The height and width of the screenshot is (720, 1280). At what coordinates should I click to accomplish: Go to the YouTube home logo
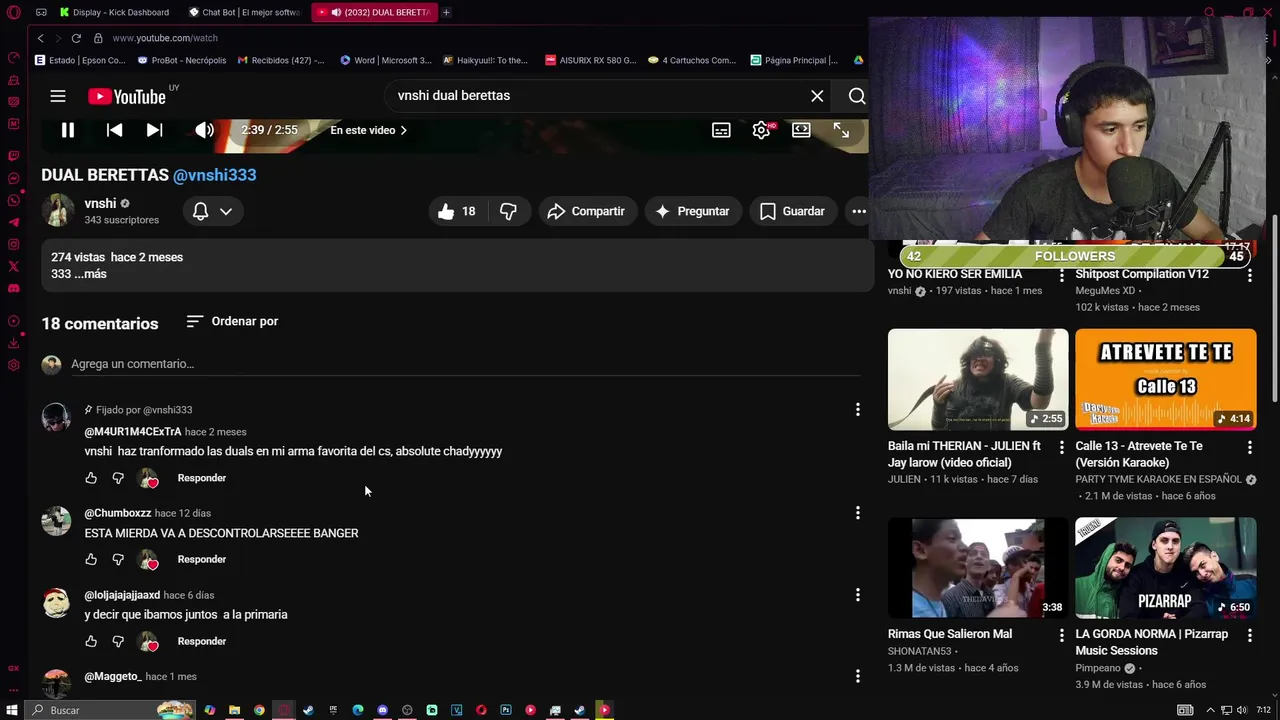tap(126, 96)
